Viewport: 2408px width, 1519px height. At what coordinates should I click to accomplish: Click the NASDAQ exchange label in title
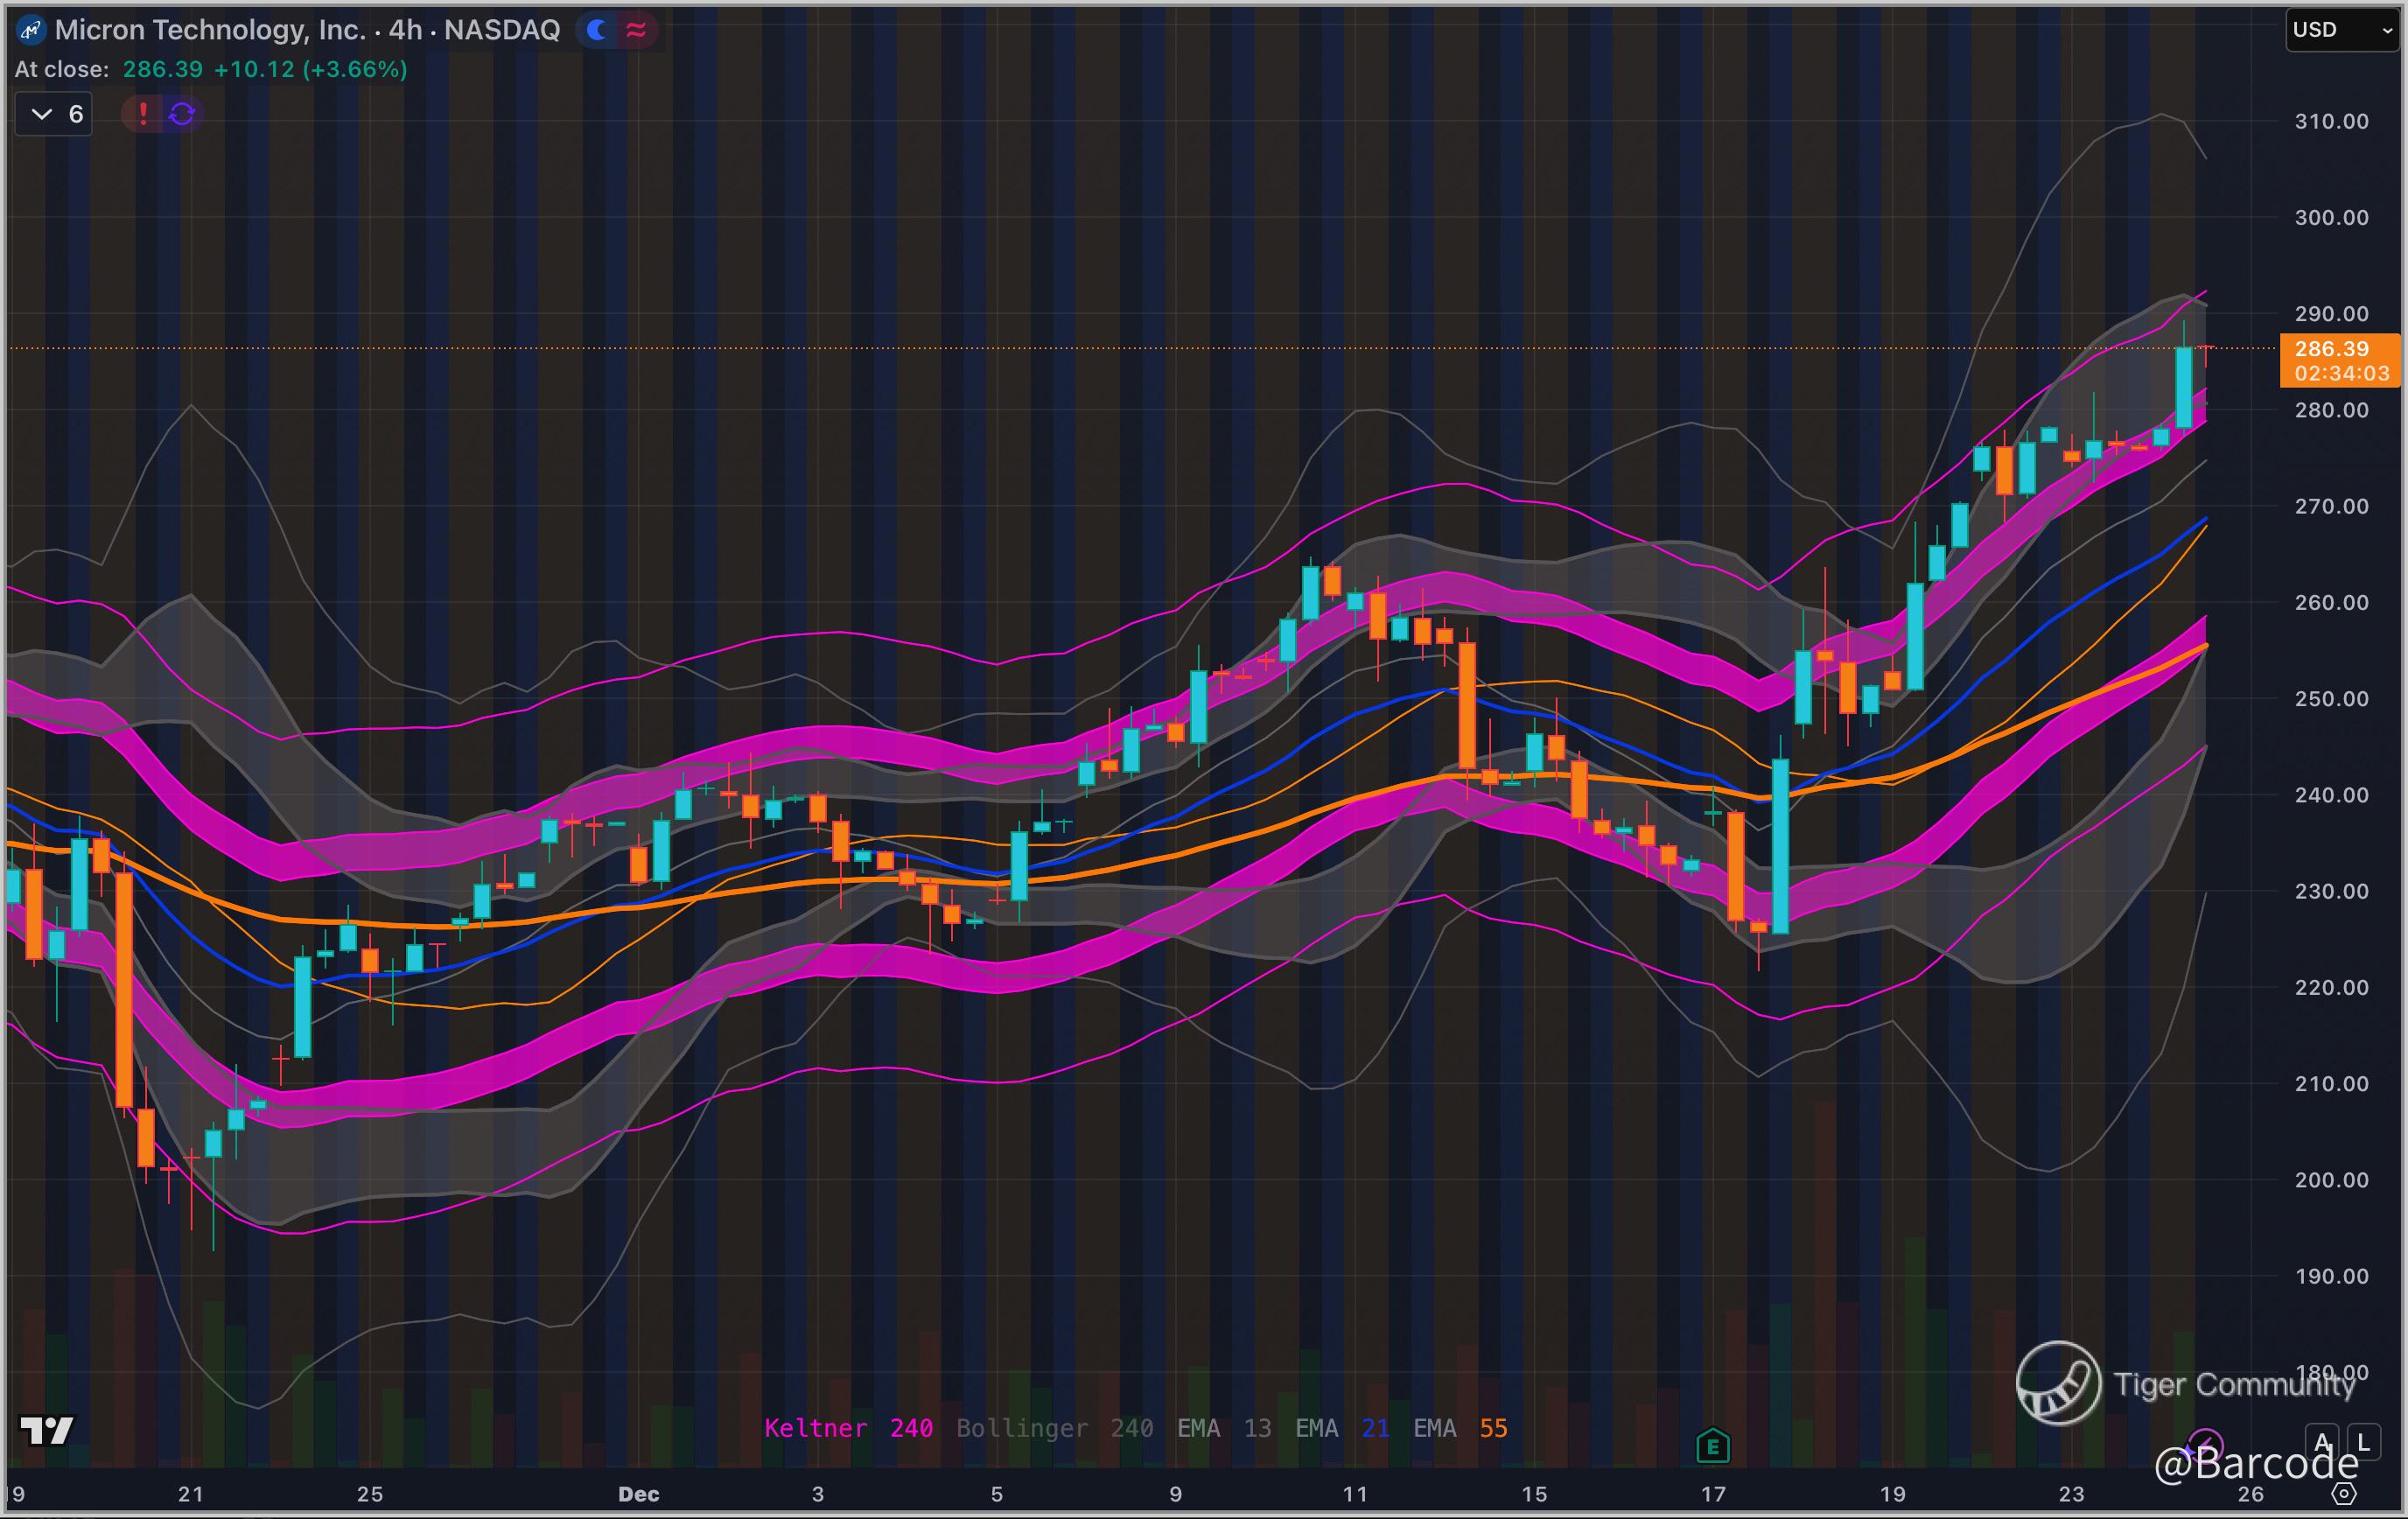click(x=501, y=30)
